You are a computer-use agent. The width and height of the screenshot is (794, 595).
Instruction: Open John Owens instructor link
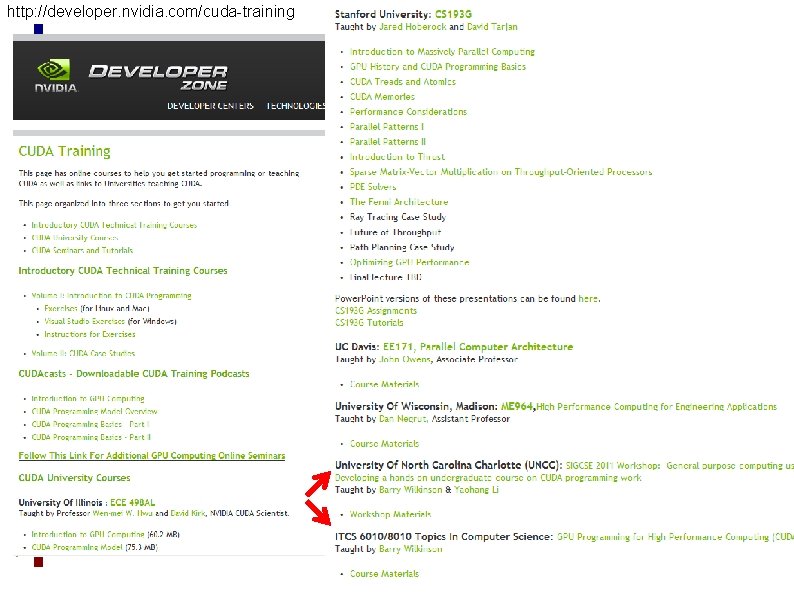pyautogui.click(x=405, y=359)
